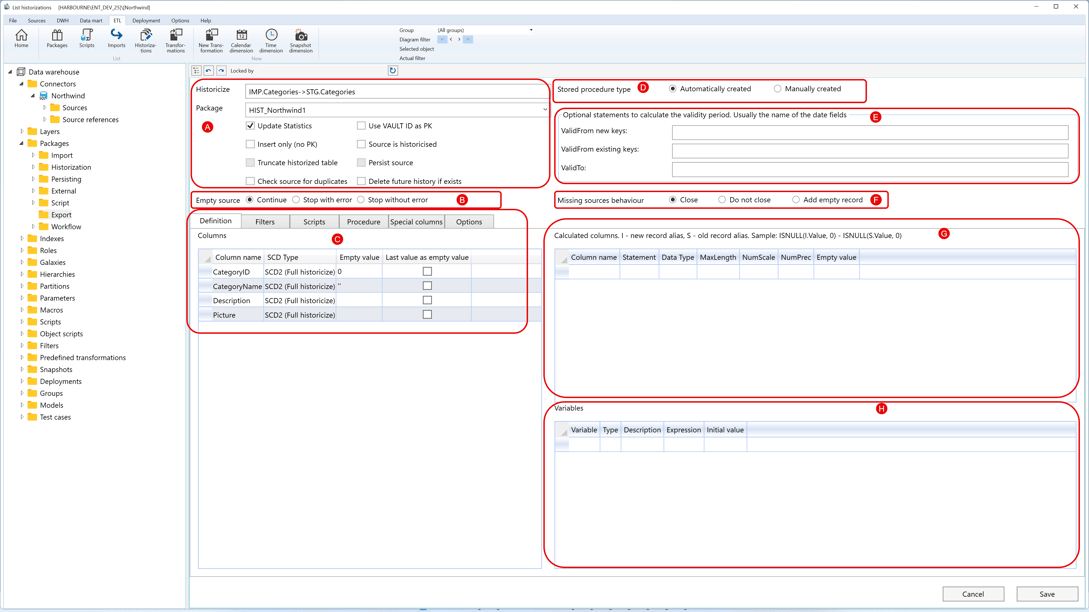Click the list view icon beside the undo arrow
The image size is (1089, 612).
[x=197, y=71]
